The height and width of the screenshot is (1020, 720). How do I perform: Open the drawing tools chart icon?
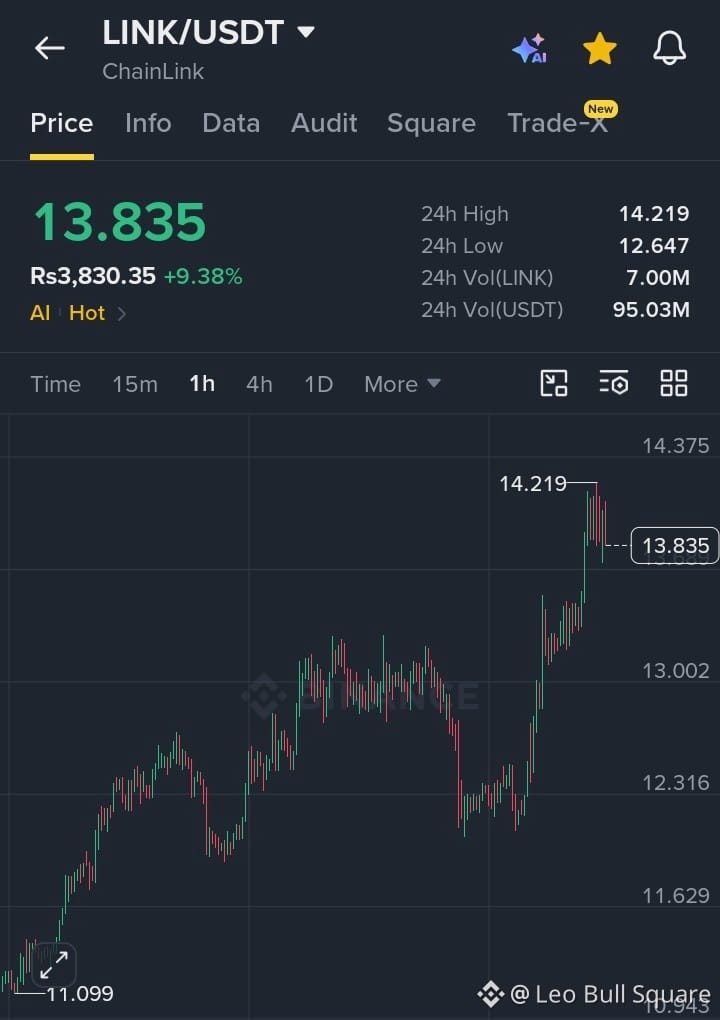(x=554, y=383)
